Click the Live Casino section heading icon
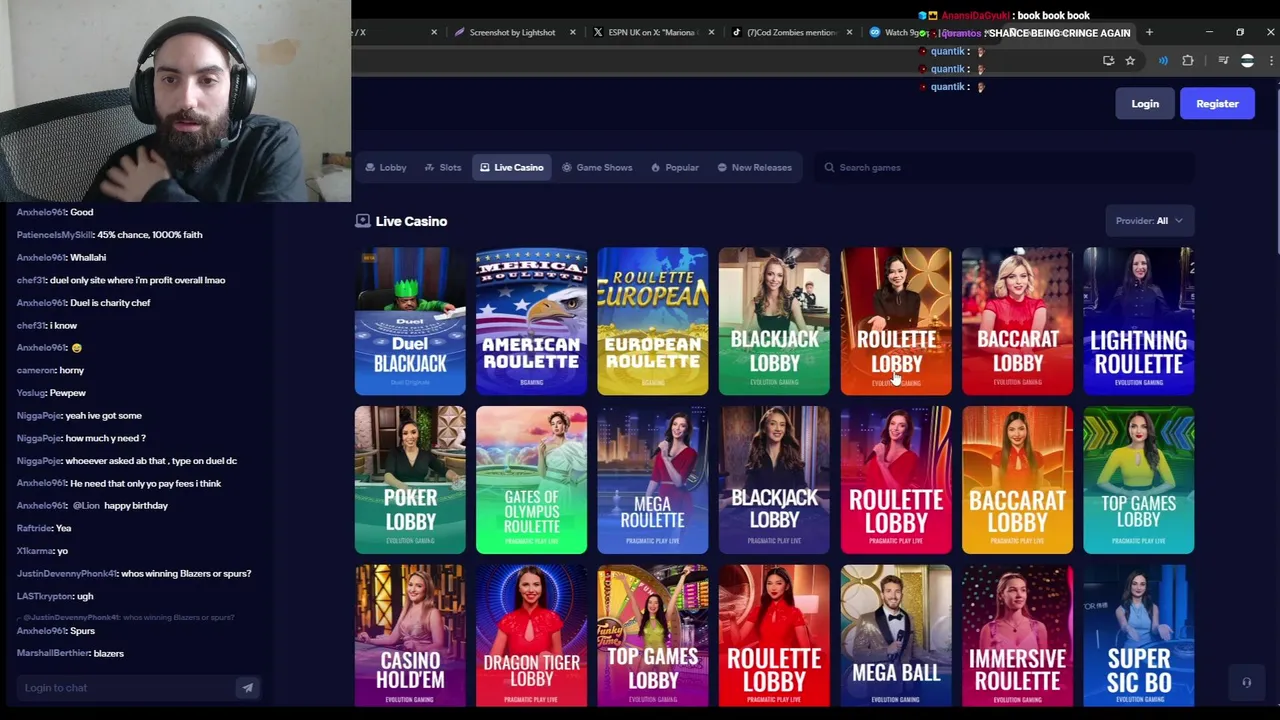The width and height of the screenshot is (1280, 720). tap(362, 221)
